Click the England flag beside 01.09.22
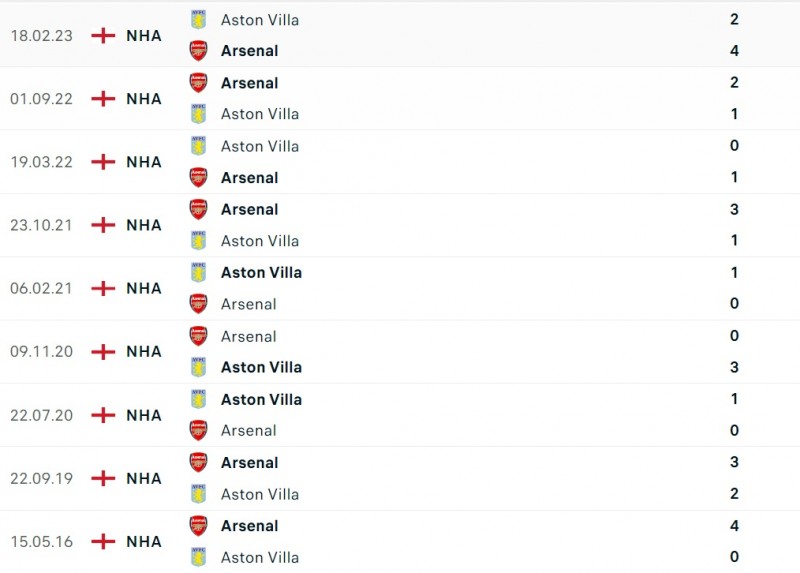The width and height of the screenshot is (800, 573). pos(103,98)
